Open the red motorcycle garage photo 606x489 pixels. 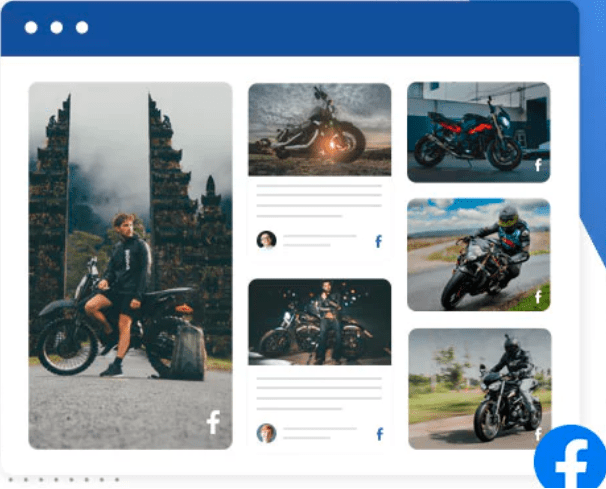click(x=478, y=130)
